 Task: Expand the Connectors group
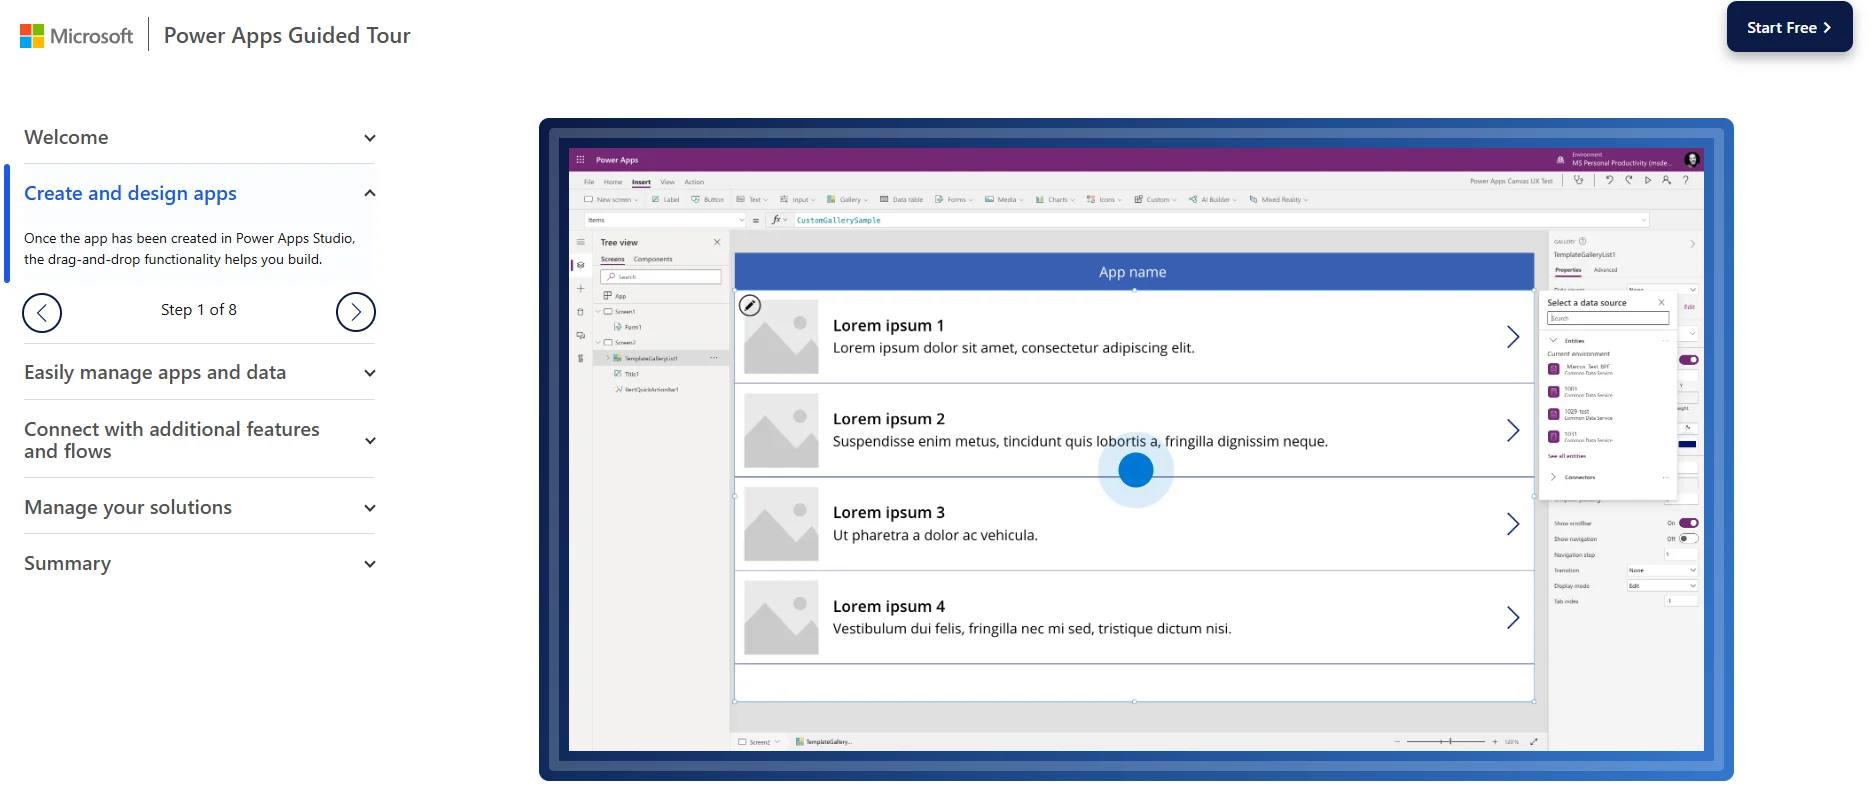pos(1553,477)
